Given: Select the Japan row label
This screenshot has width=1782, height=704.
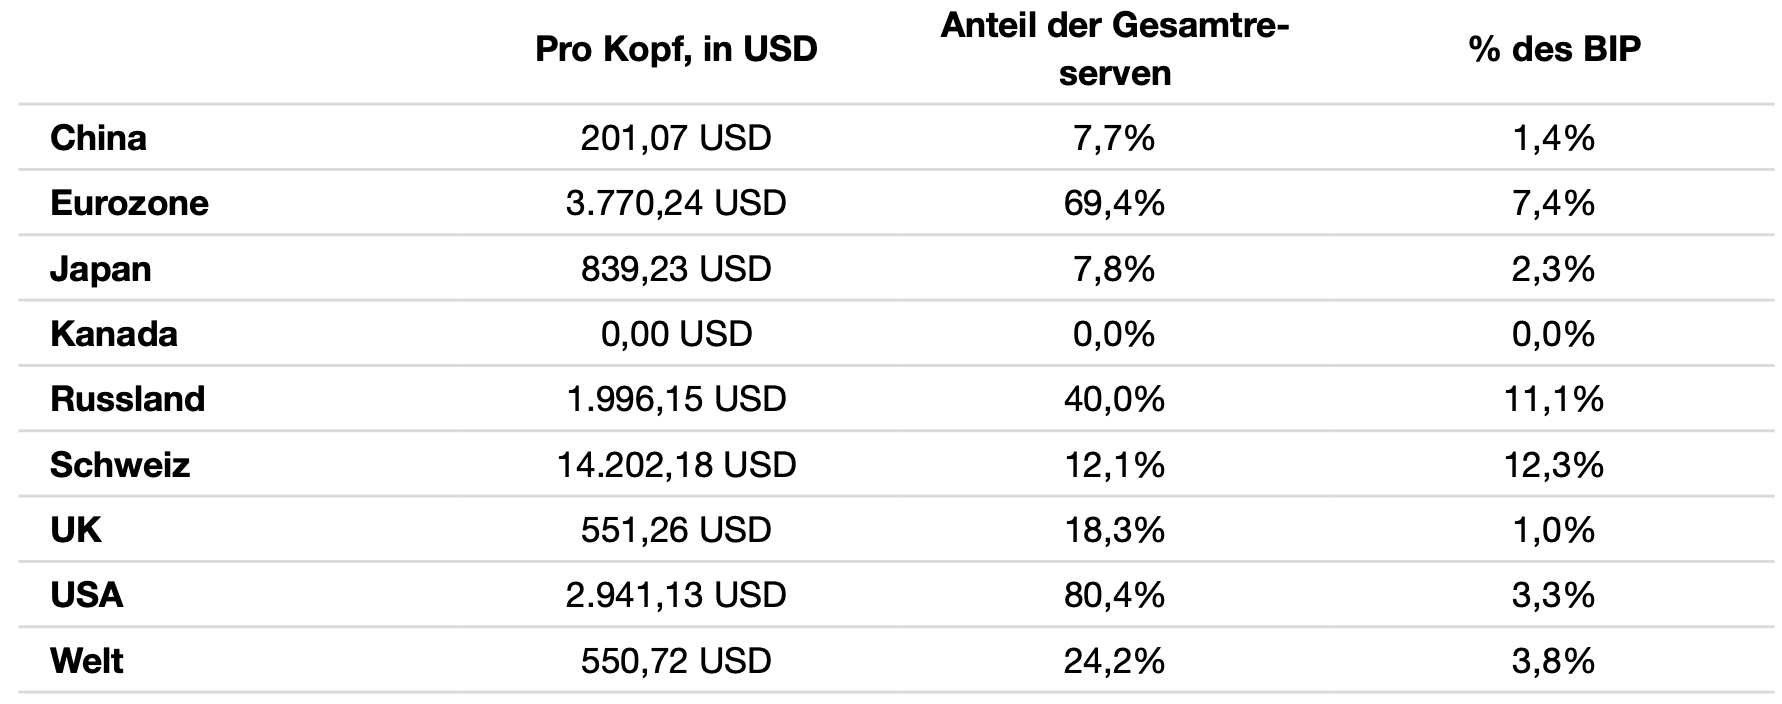Looking at the screenshot, I should pyautogui.click(x=100, y=270).
